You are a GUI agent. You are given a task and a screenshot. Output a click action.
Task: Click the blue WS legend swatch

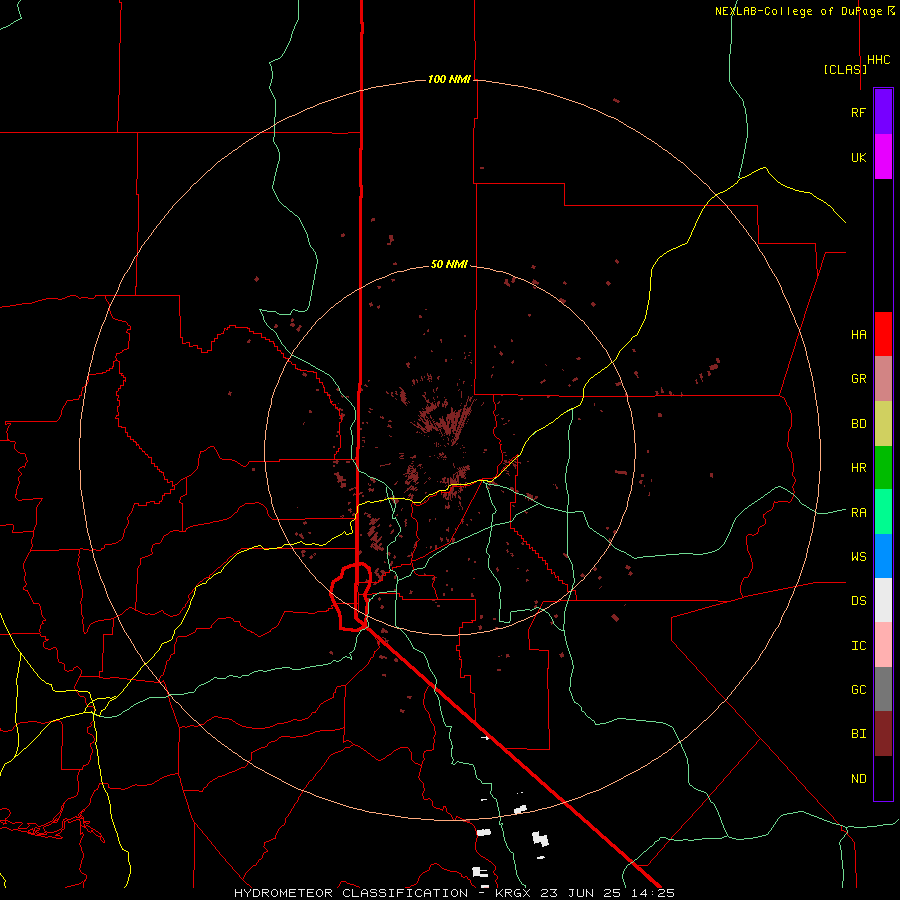click(x=883, y=556)
